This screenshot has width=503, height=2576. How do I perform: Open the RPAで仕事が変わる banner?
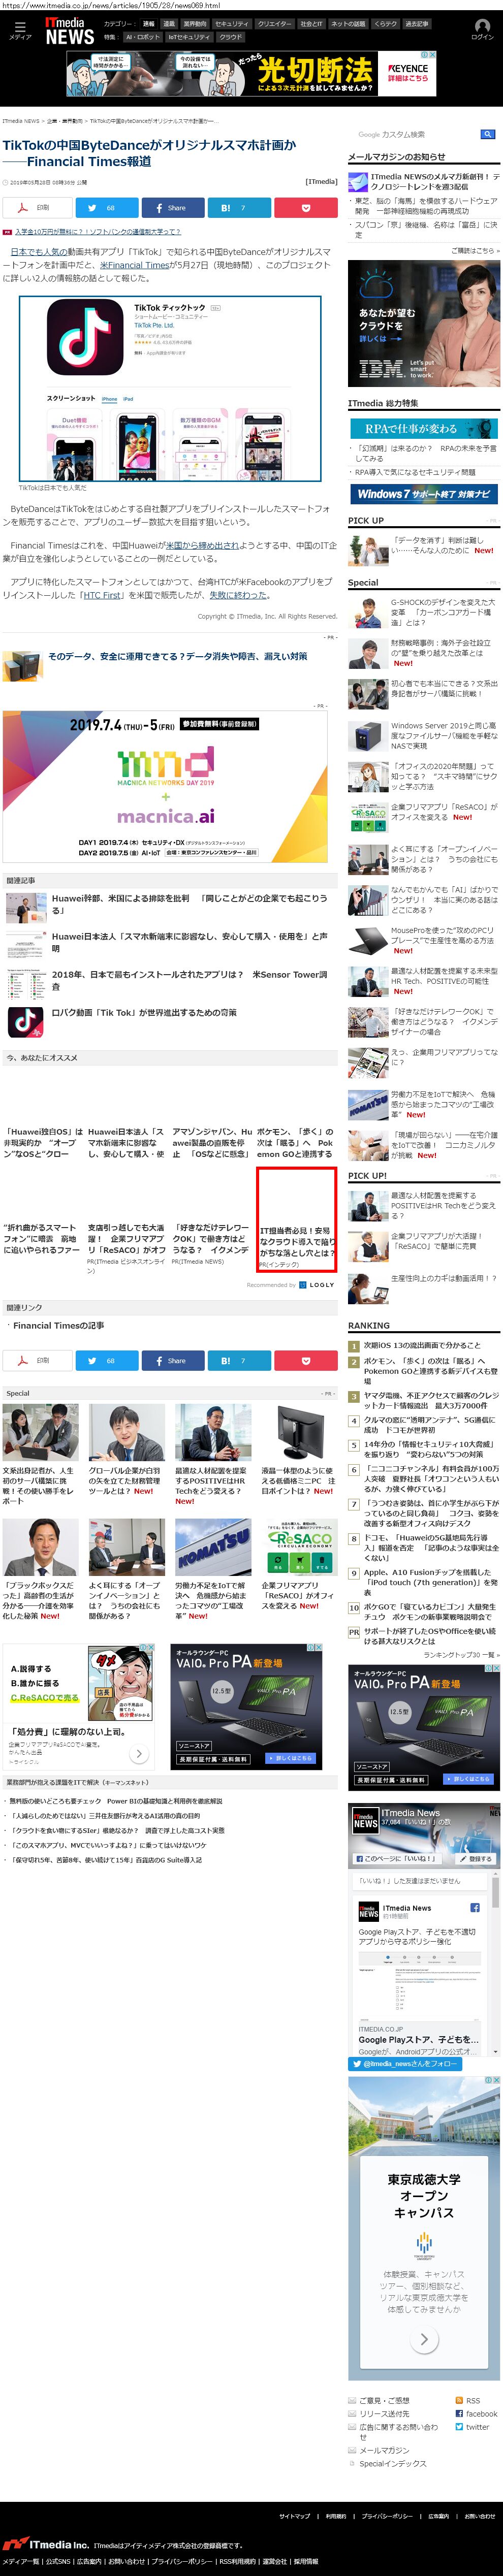pos(424,429)
